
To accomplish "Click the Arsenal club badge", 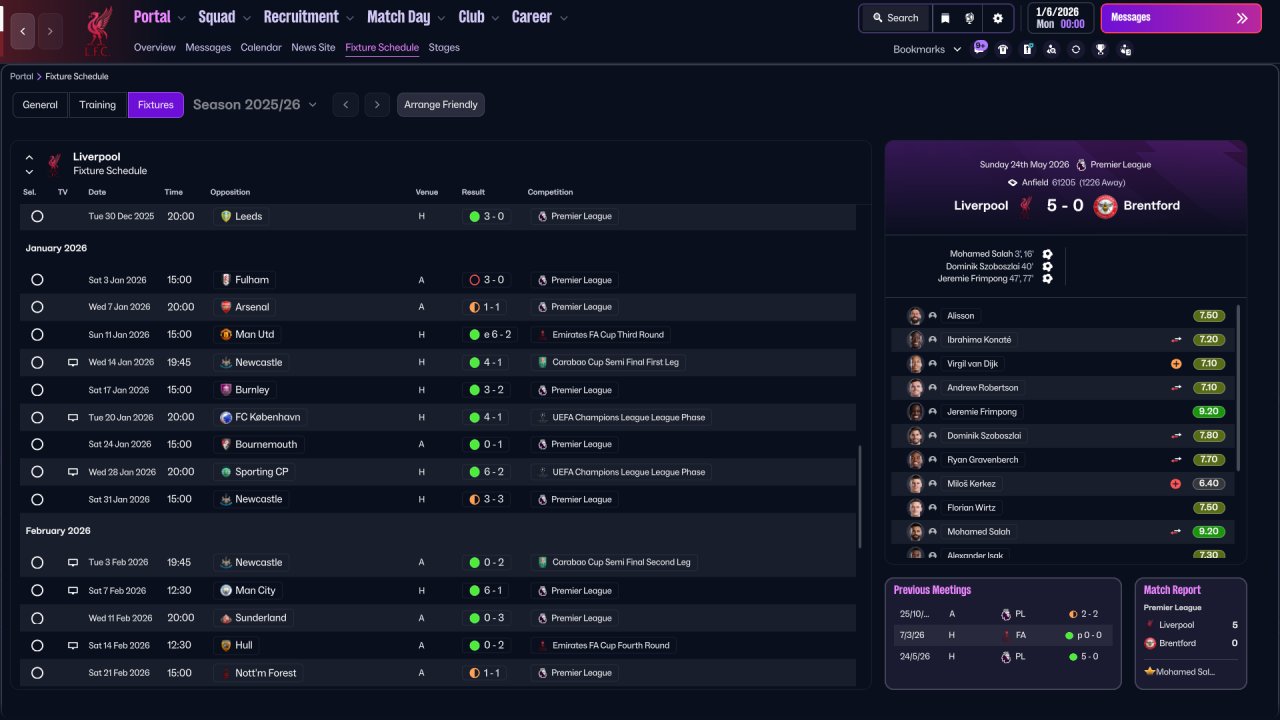I will pos(226,307).
